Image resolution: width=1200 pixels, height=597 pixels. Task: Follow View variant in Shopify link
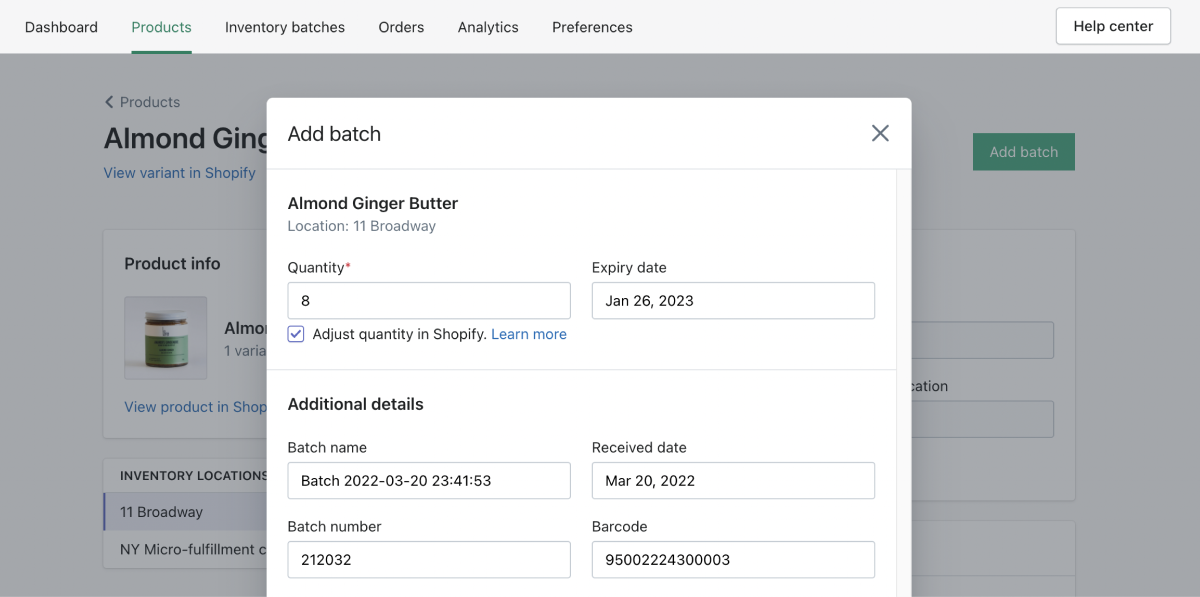tap(180, 173)
